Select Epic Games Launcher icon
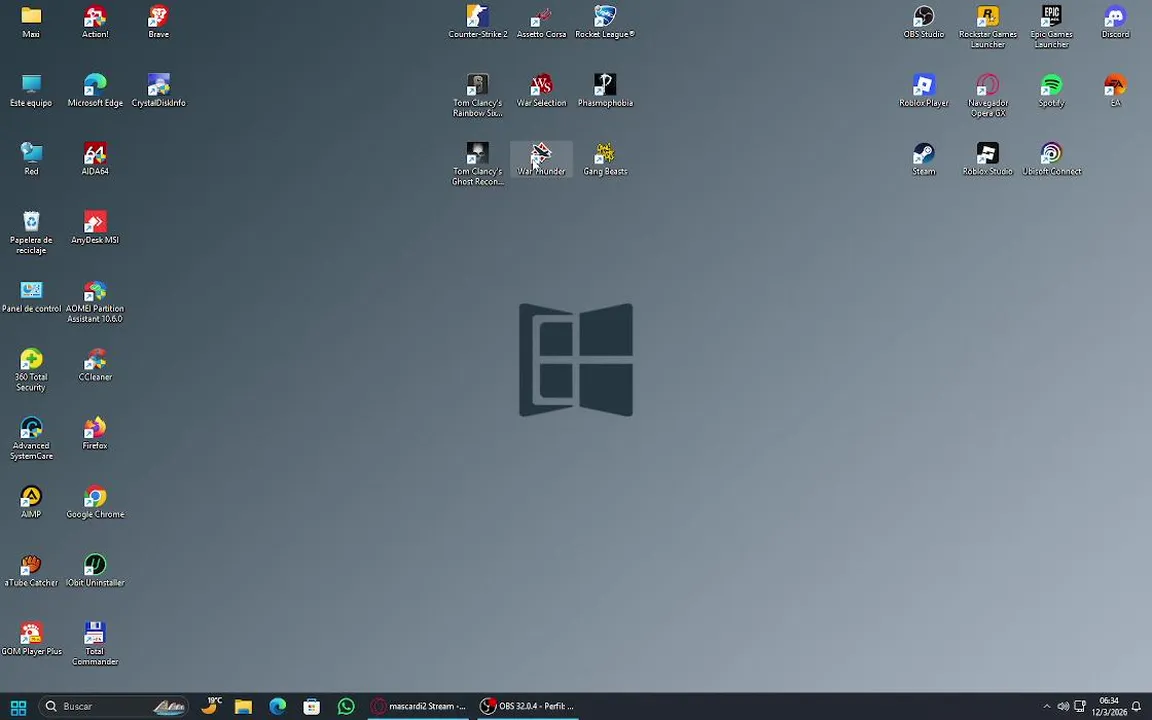The height and width of the screenshot is (720, 1152). tap(1051, 26)
